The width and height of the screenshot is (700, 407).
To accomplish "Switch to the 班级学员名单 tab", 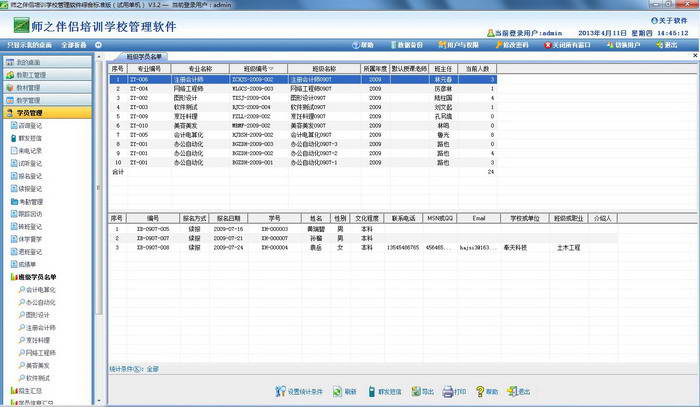I will (x=143, y=57).
